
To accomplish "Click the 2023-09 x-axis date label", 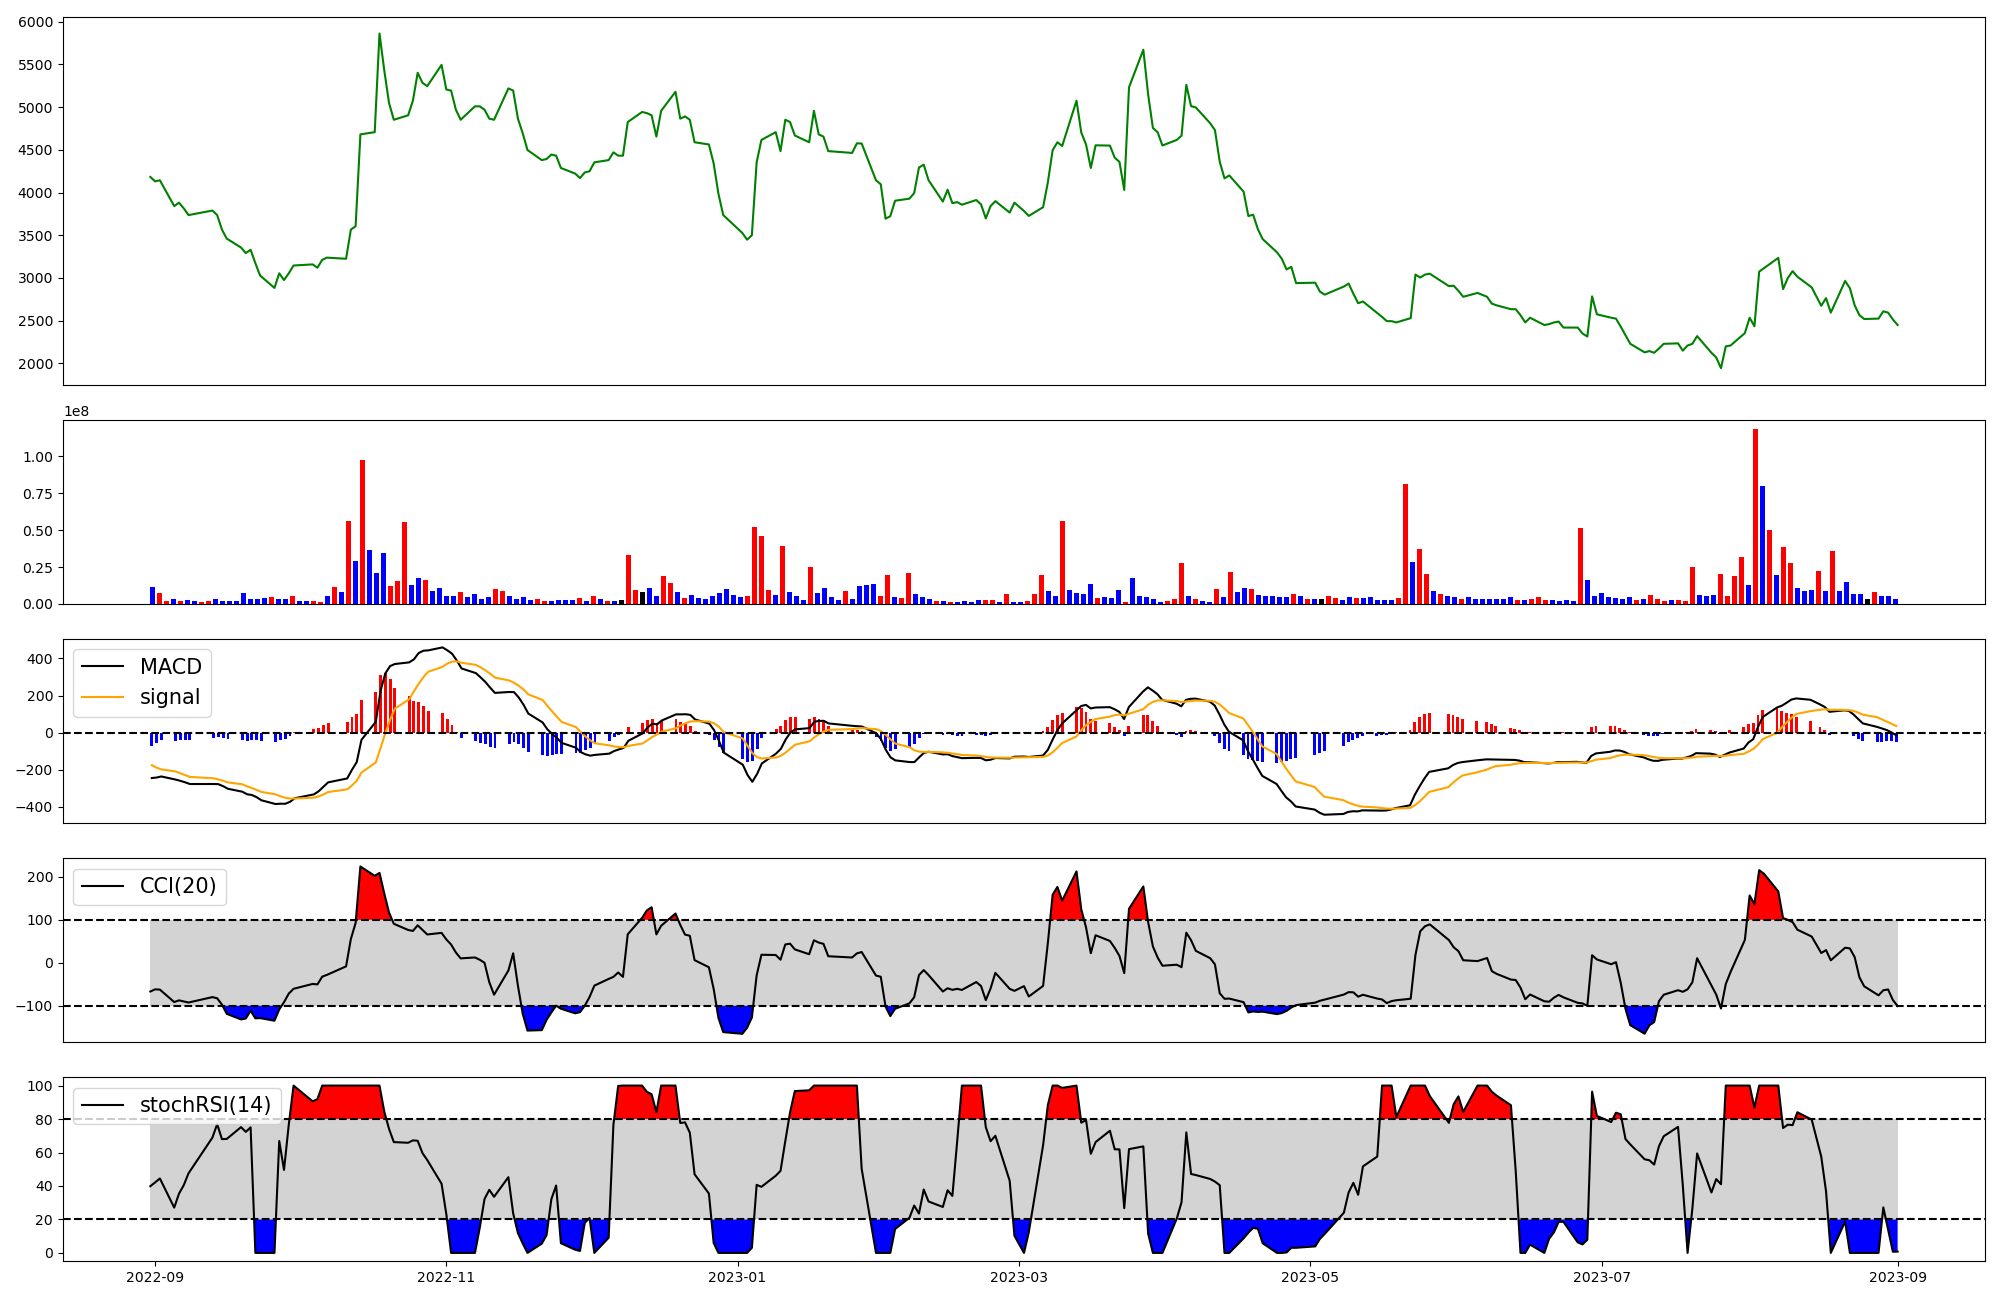I will click(x=1898, y=1277).
